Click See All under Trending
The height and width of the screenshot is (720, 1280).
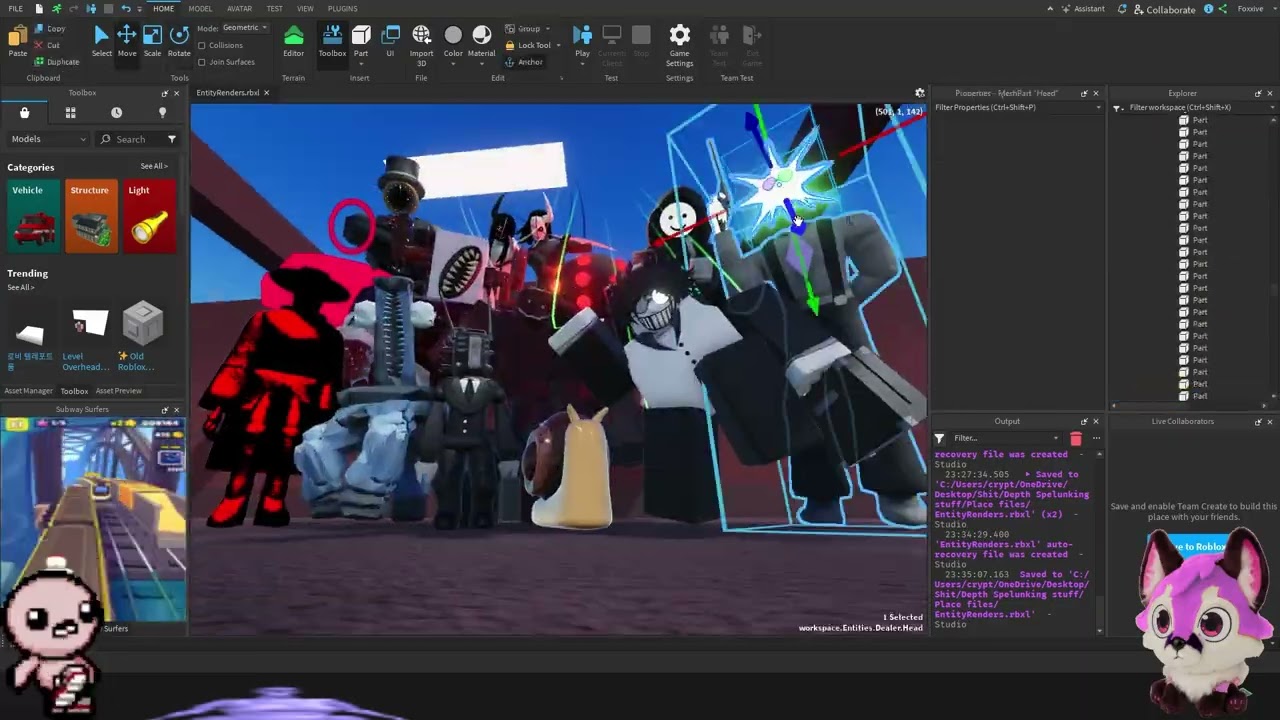(20, 288)
